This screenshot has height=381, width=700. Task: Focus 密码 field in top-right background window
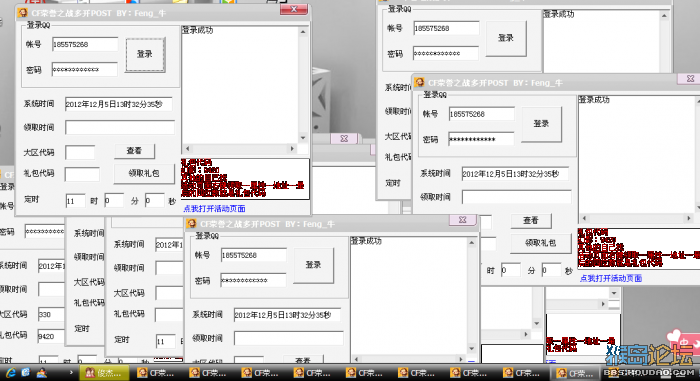pyautogui.click(x=446, y=53)
